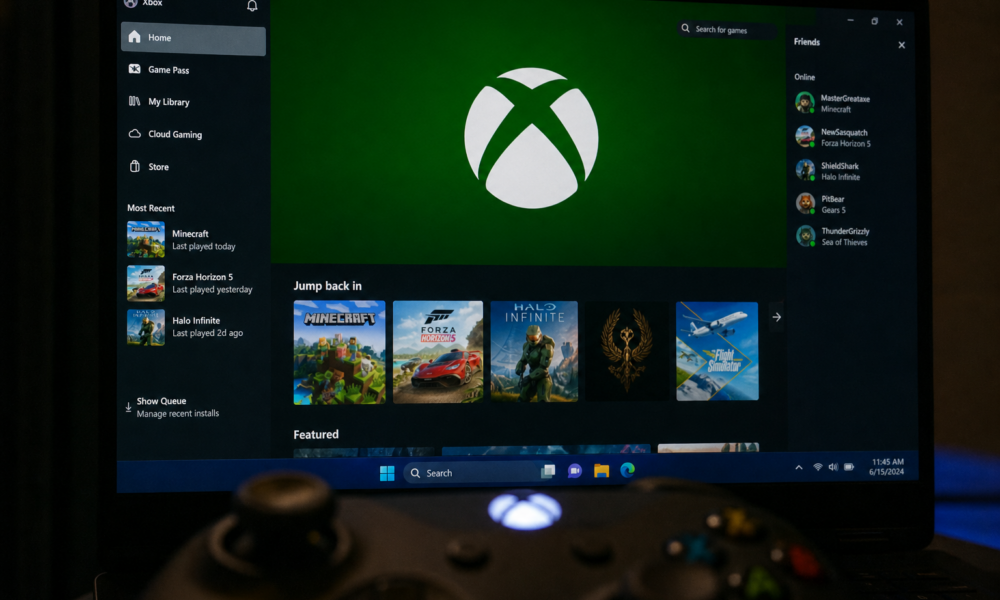The height and width of the screenshot is (600, 1000).
Task: Open PitBear friend avatar
Action: pyautogui.click(x=805, y=203)
